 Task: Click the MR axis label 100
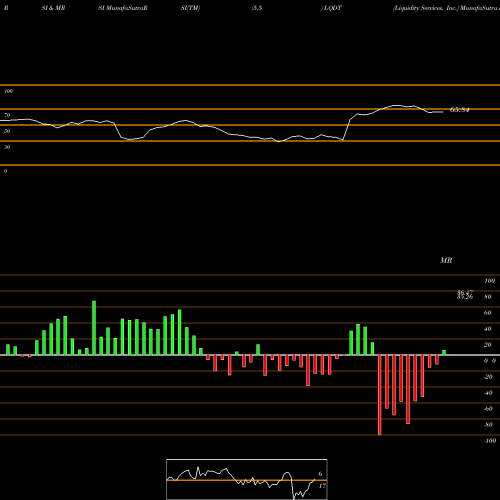pyautogui.click(x=489, y=281)
